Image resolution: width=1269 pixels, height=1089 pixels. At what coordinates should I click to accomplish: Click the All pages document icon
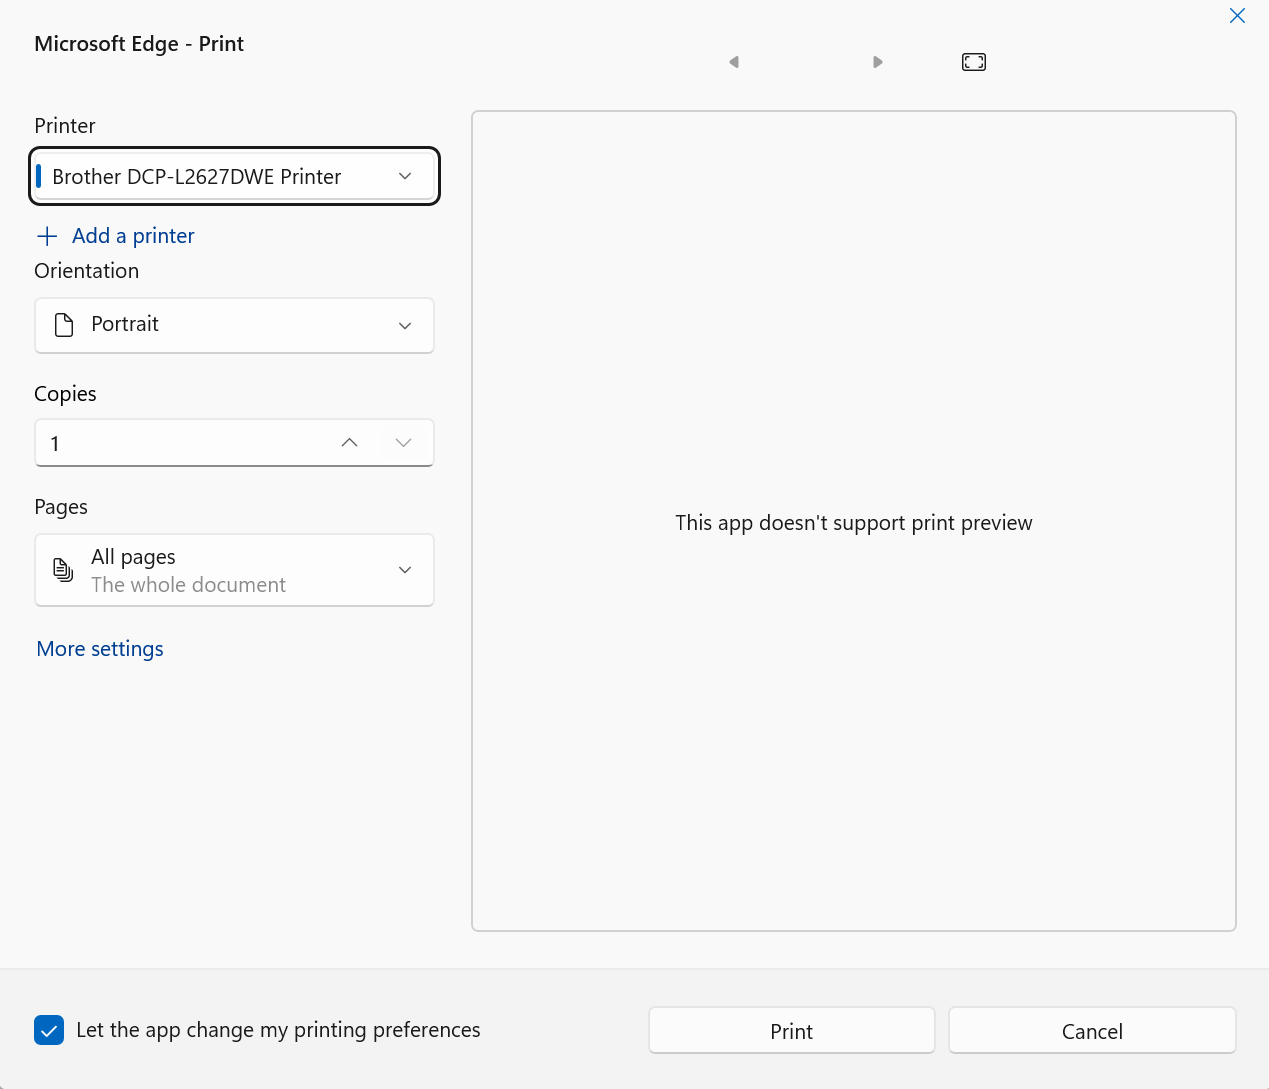(63, 570)
